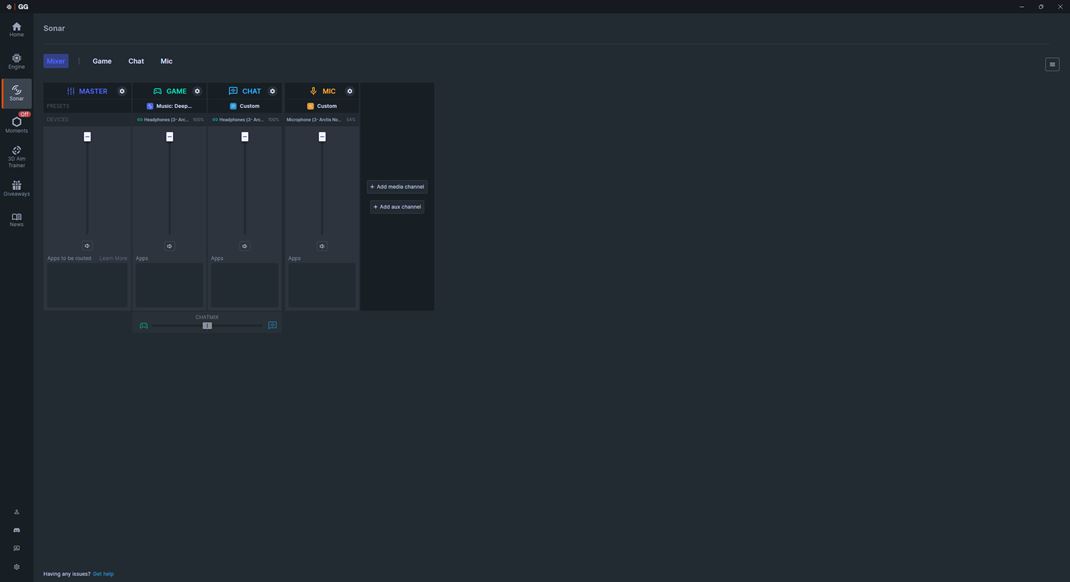Open the GAME channel settings gear
Viewport: 1070px width, 582px height.
pyautogui.click(x=197, y=91)
